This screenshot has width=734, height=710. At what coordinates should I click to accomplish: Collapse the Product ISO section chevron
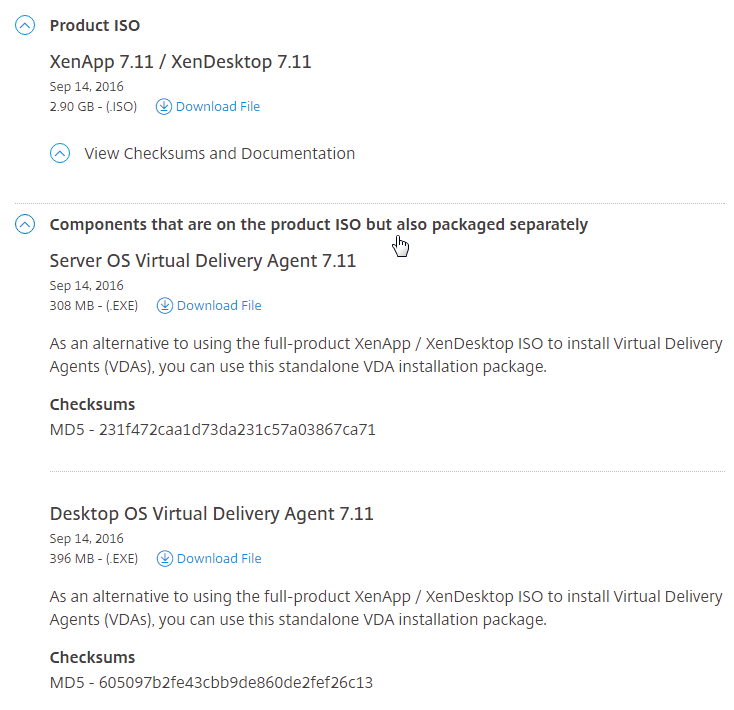25,25
